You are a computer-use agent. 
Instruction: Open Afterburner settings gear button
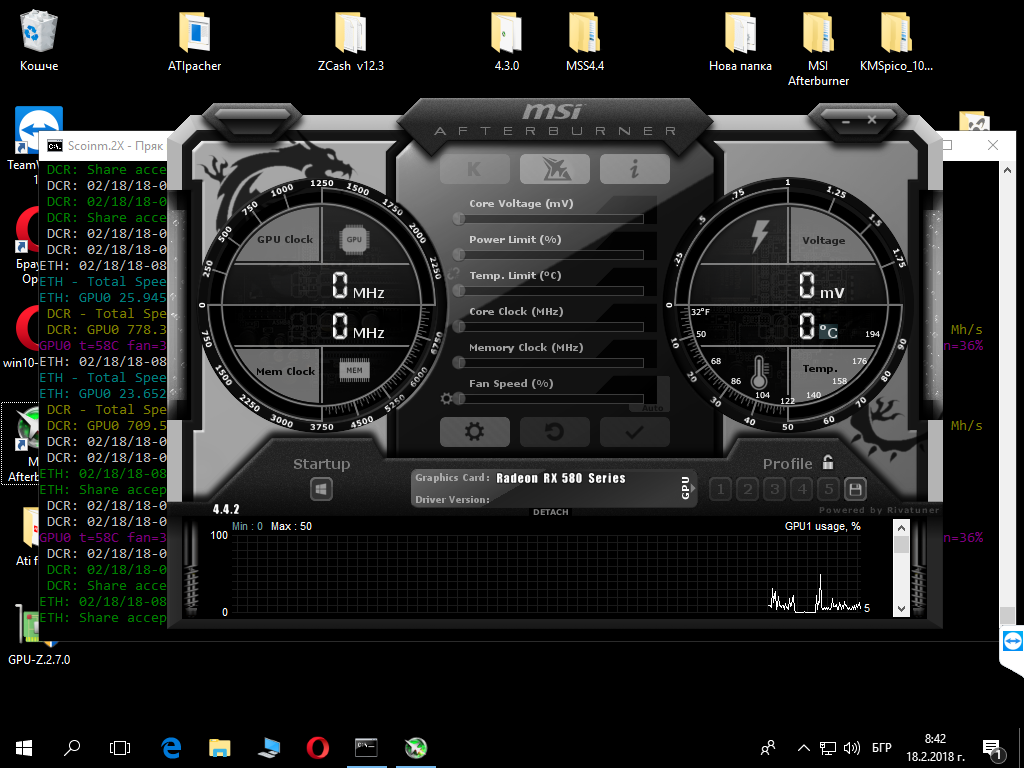coord(475,432)
